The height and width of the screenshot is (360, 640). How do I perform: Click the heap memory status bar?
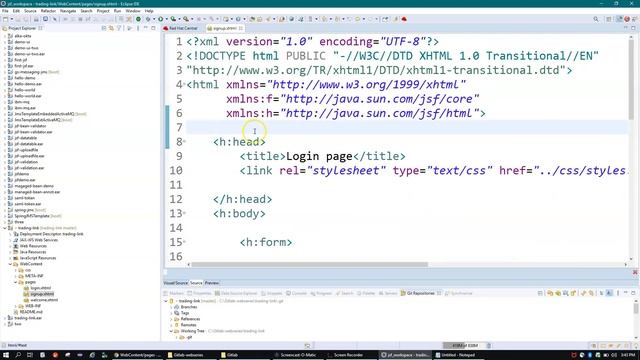coord(463,345)
